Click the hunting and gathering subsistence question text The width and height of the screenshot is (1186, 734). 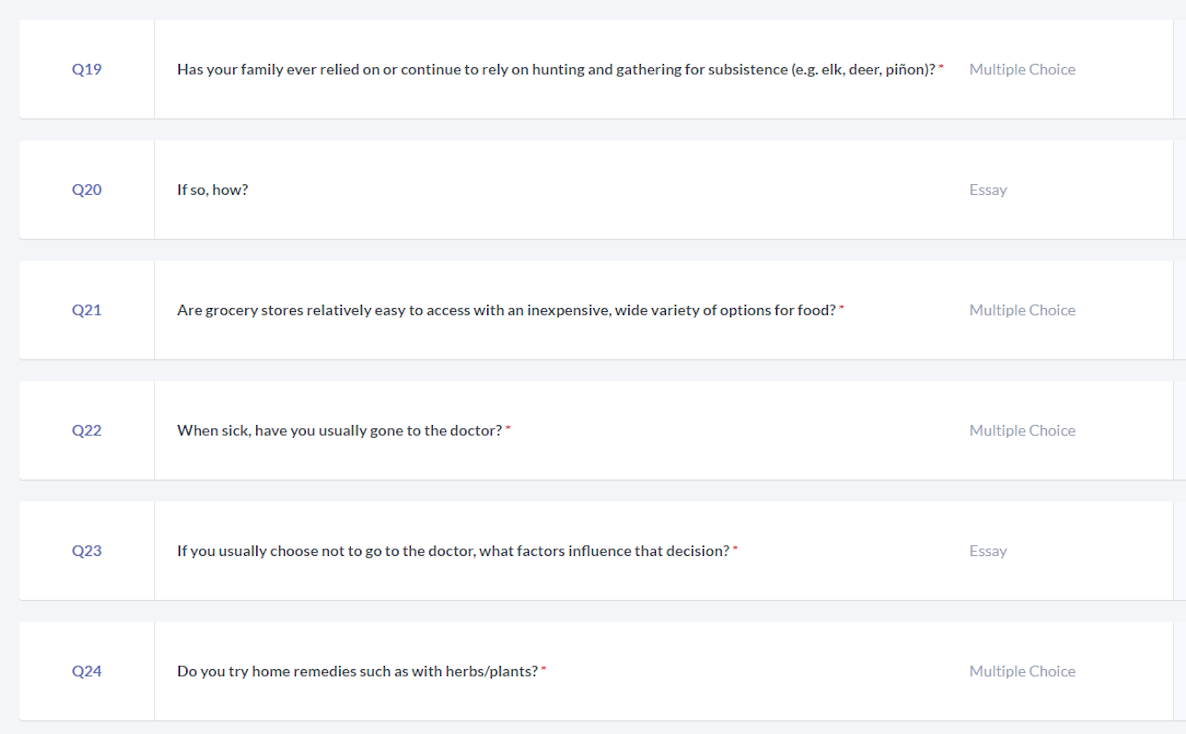click(555, 70)
